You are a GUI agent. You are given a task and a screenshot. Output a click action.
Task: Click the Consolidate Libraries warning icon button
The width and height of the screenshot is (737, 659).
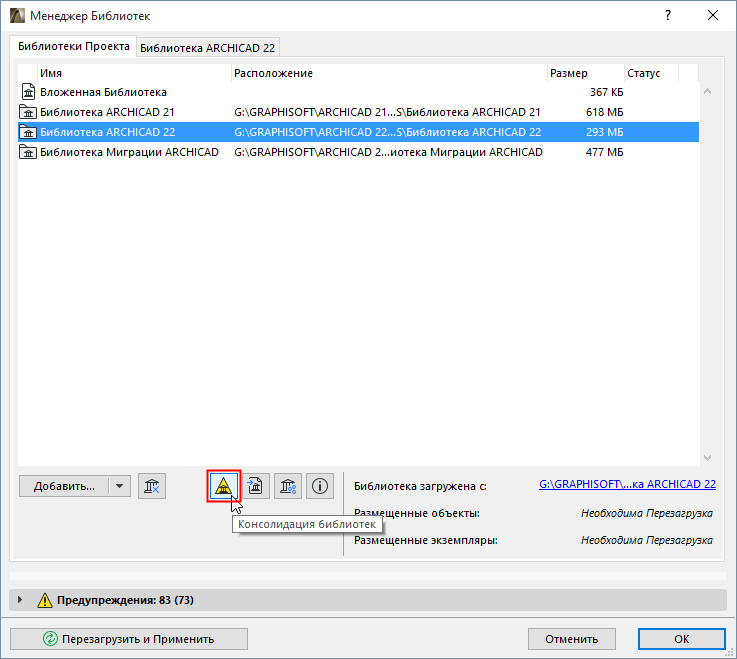click(224, 486)
